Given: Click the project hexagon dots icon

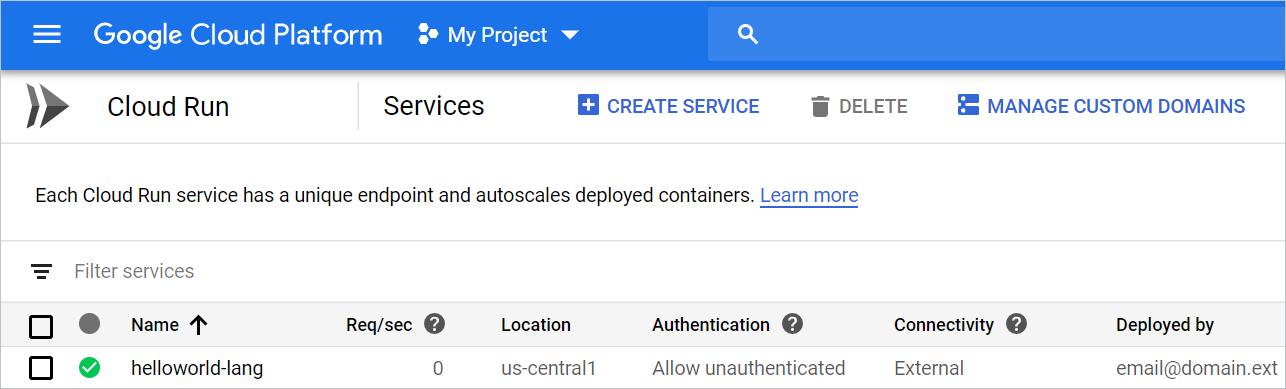Looking at the screenshot, I should click(428, 35).
